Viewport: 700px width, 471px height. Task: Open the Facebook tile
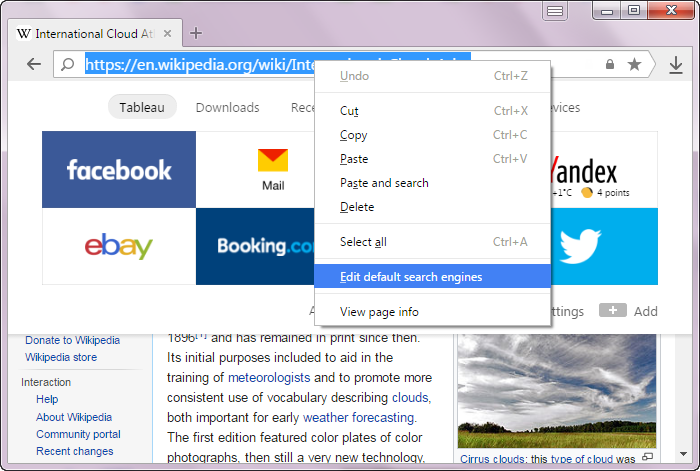click(x=119, y=170)
